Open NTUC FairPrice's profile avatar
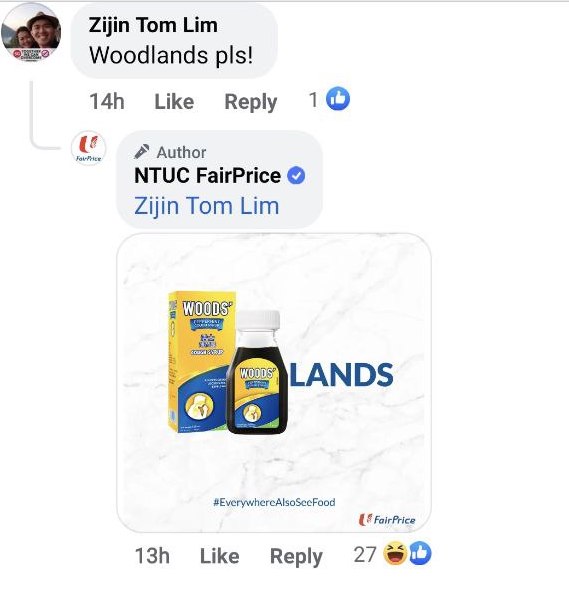Screen dimensions: 569x597 [x=88, y=148]
